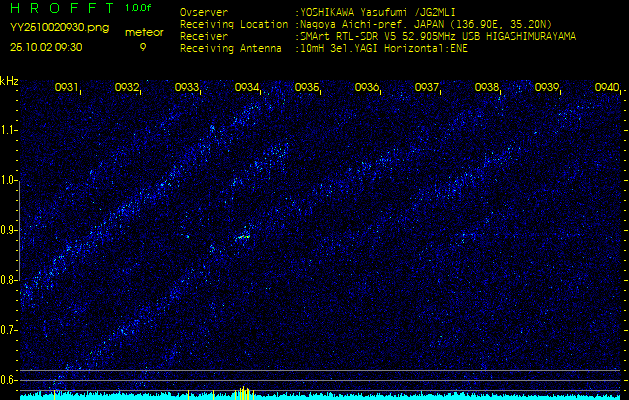Viewport: 629px width, 400px height.
Task: Click the 0.8 kHz axis label
Action: click(8, 280)
